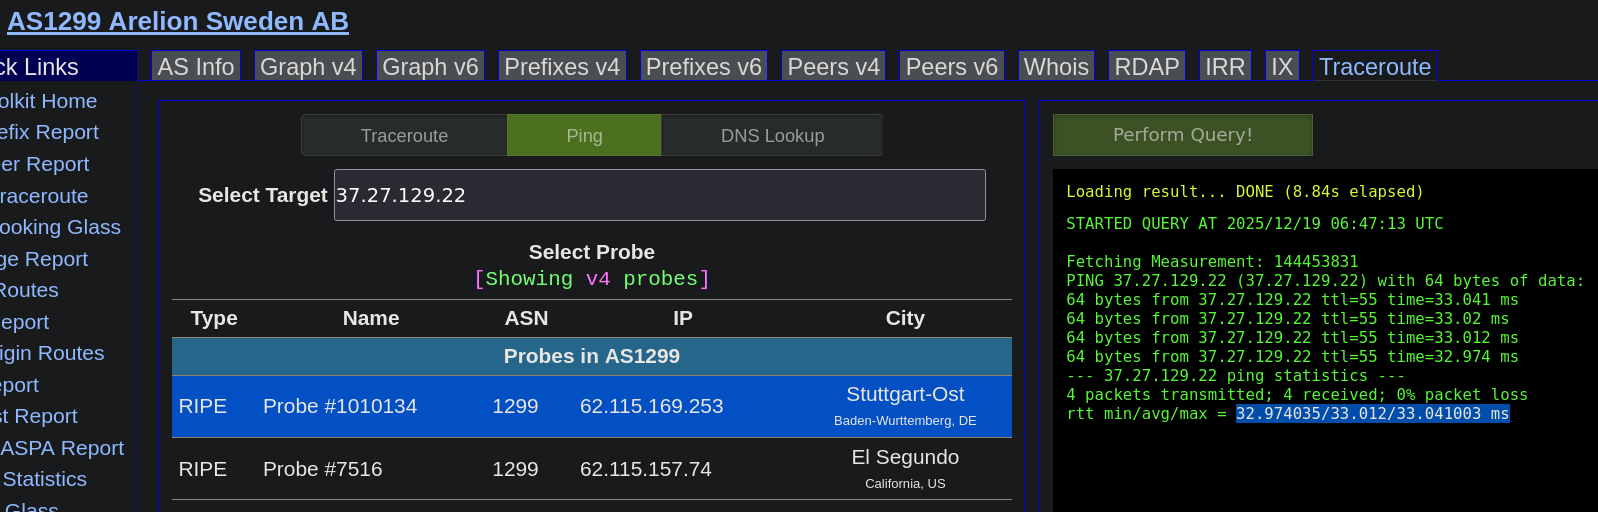The height and width of the screenshot is (512, 1598).
Task: Open the Whois tab
Action: pos(1056,67)
